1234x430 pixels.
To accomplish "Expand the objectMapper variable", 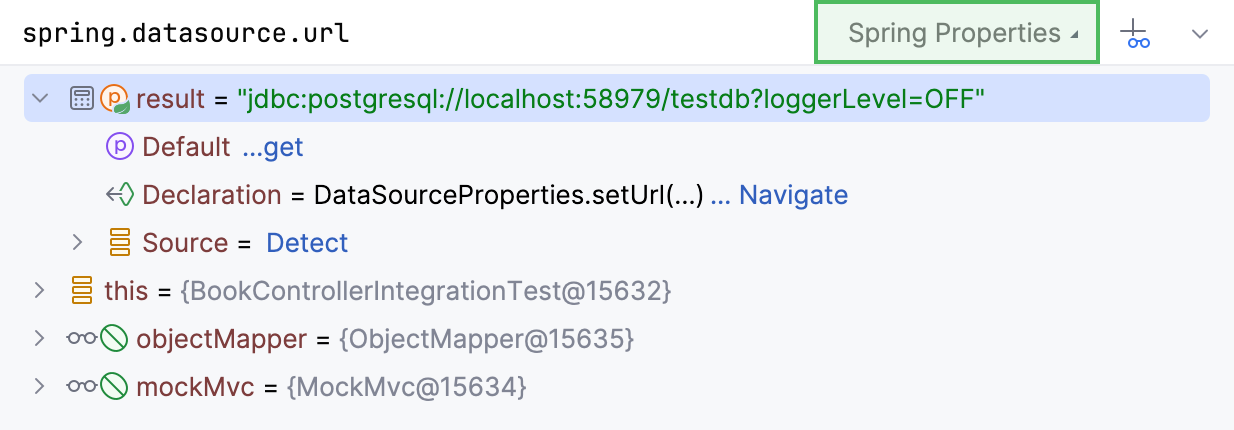I will pos(40,339).
